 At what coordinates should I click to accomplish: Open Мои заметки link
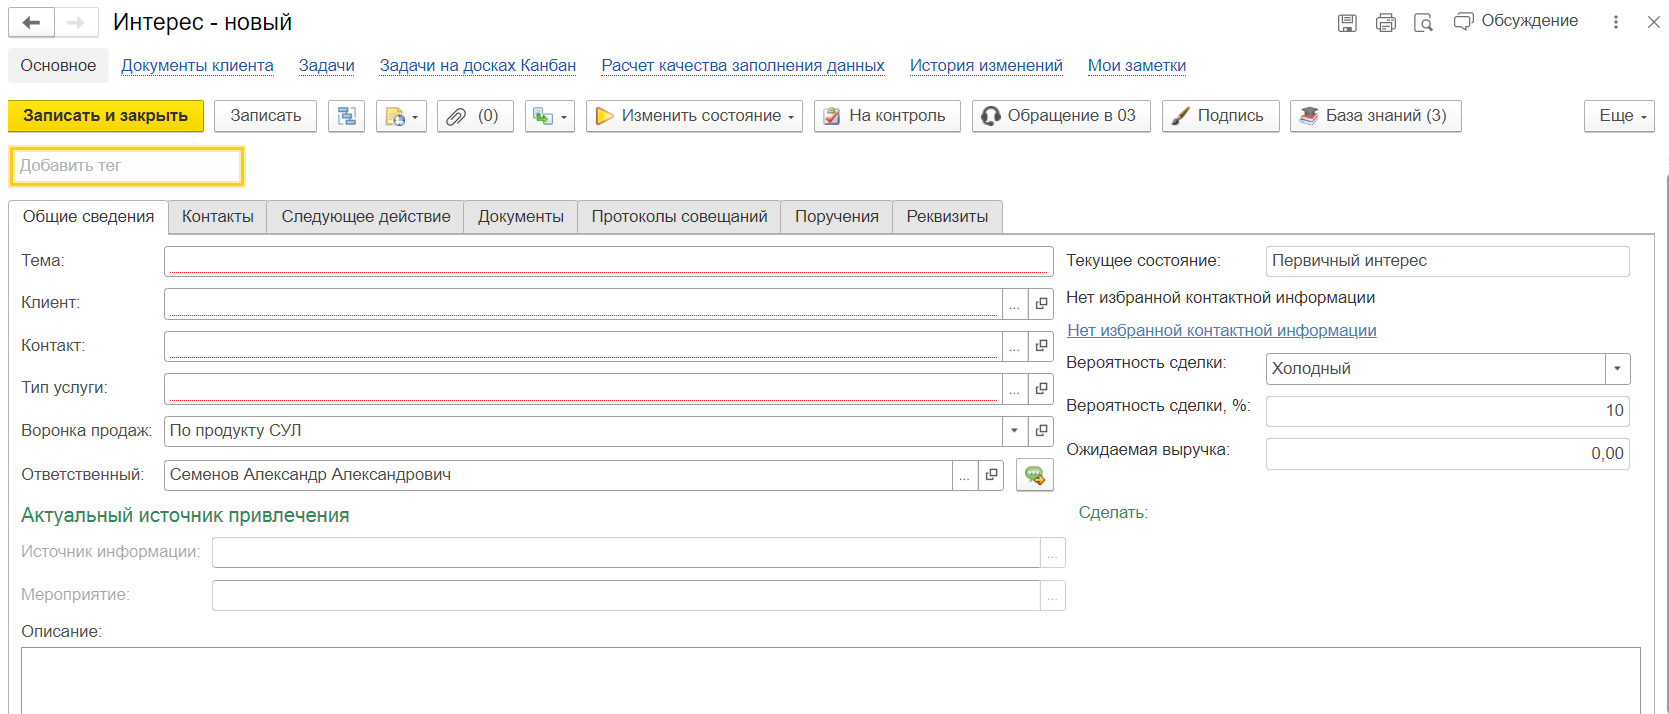(1137, 65)
